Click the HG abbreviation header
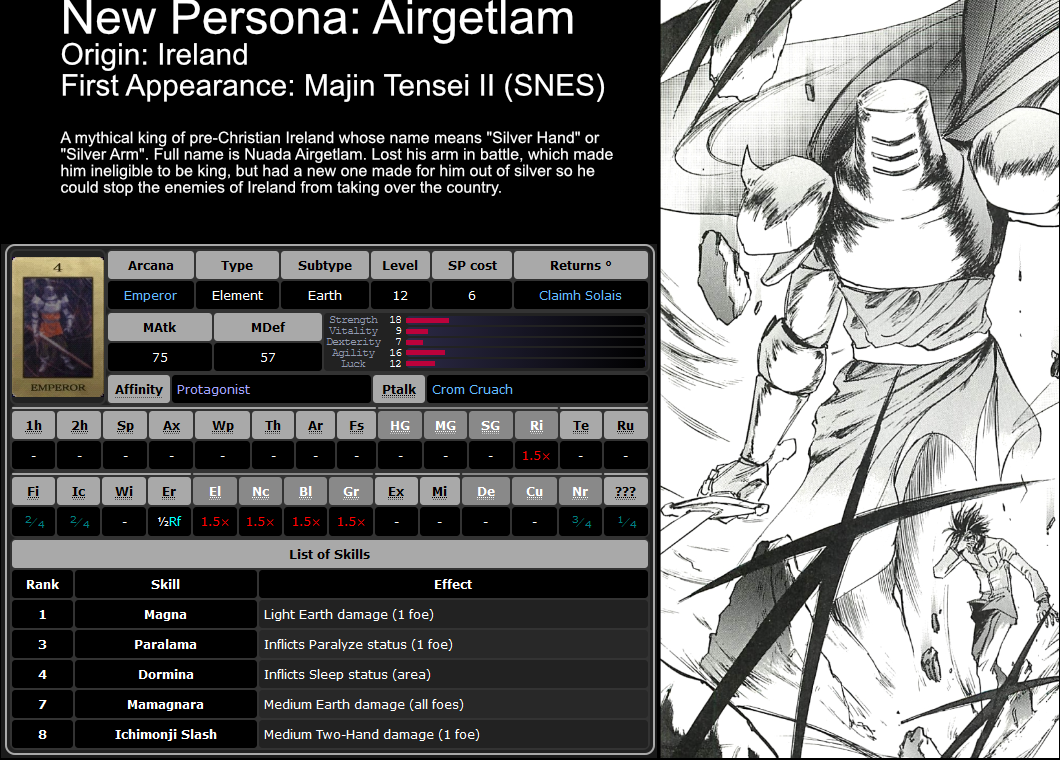 coord(400,426)
